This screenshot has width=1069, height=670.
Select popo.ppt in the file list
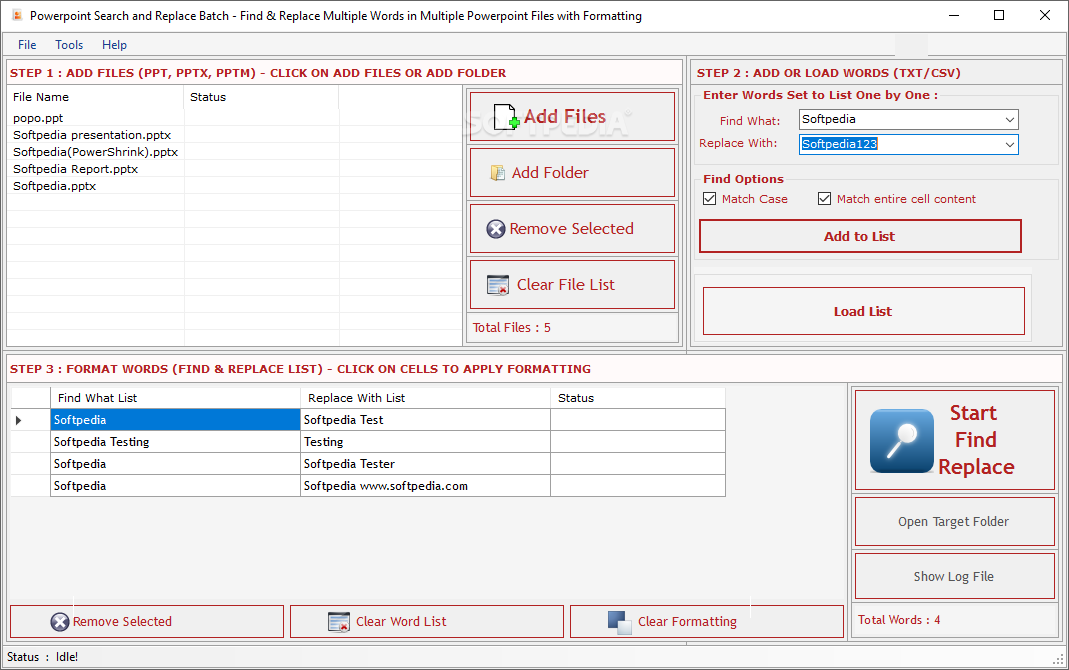(x=38, y=118)
